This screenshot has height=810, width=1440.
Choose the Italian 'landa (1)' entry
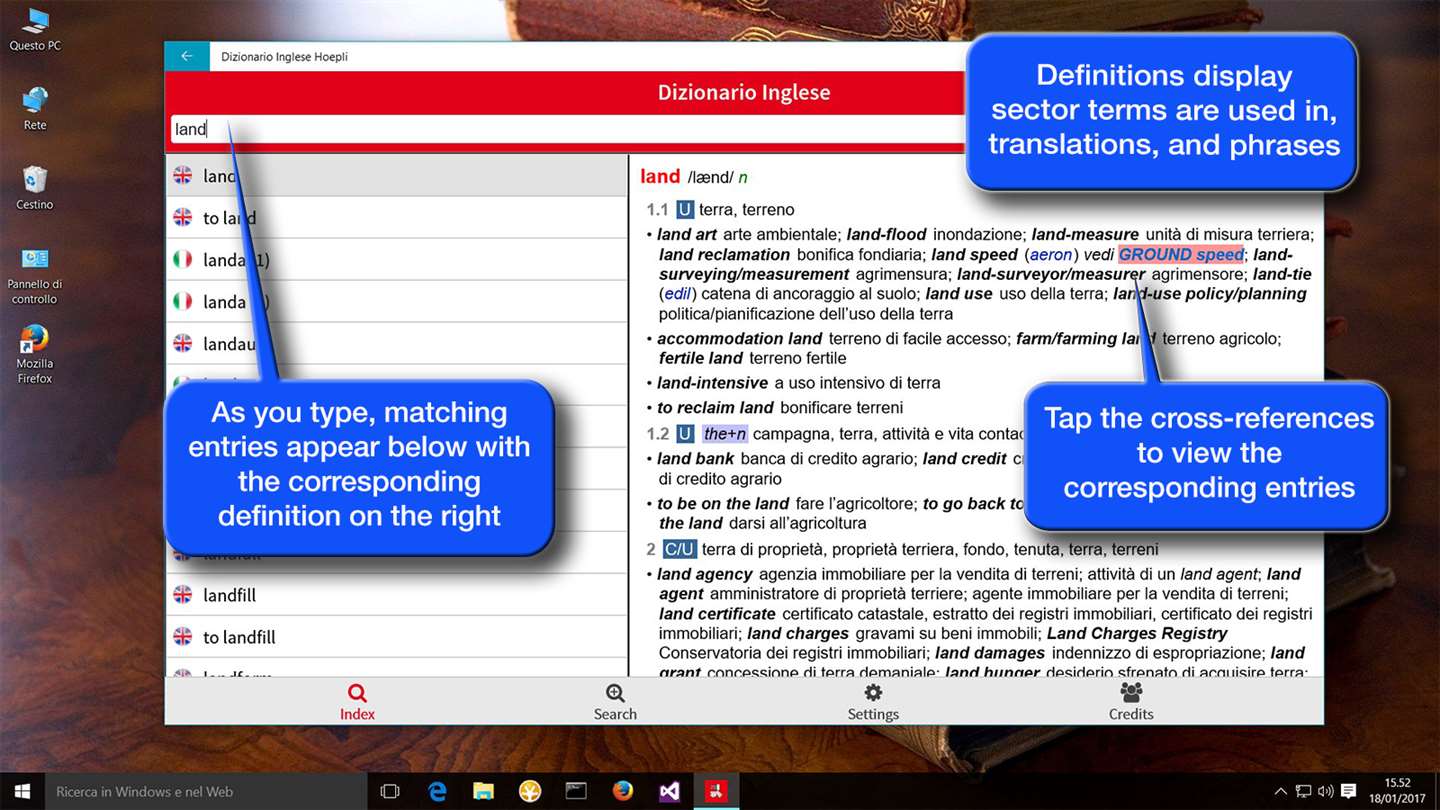(396, 260)
